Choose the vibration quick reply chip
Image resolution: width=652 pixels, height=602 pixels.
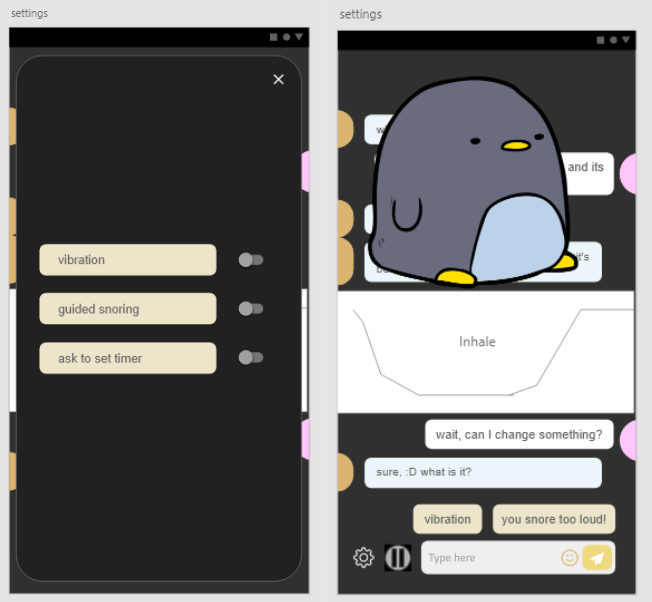447,519
